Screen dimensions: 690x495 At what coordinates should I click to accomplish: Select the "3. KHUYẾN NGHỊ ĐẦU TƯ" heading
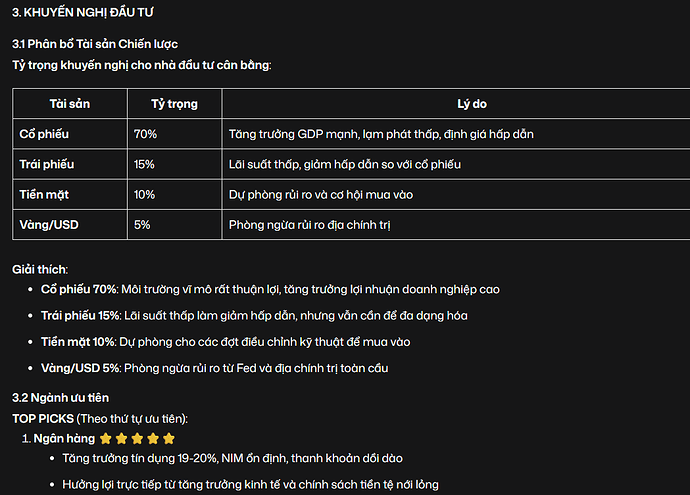(x=83, y=13)
